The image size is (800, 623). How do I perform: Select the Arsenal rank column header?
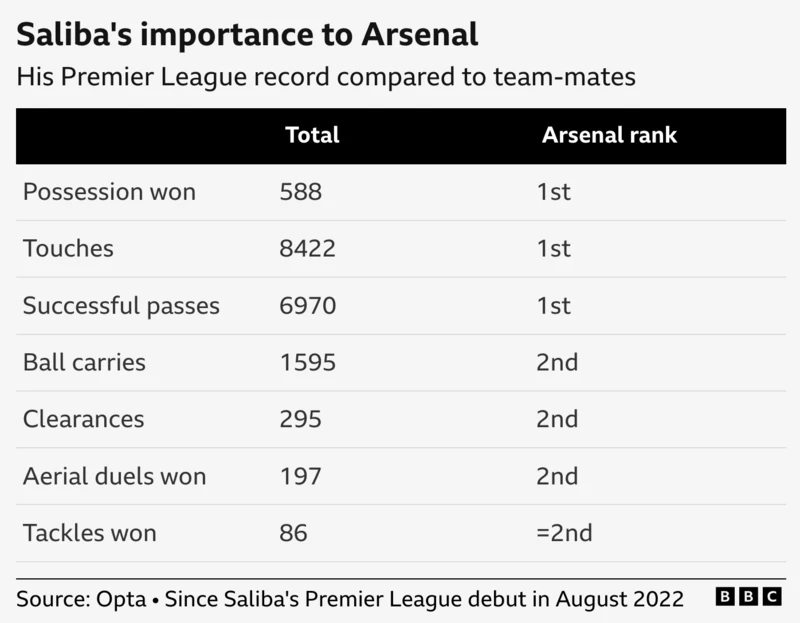click(x=609, y=135)
